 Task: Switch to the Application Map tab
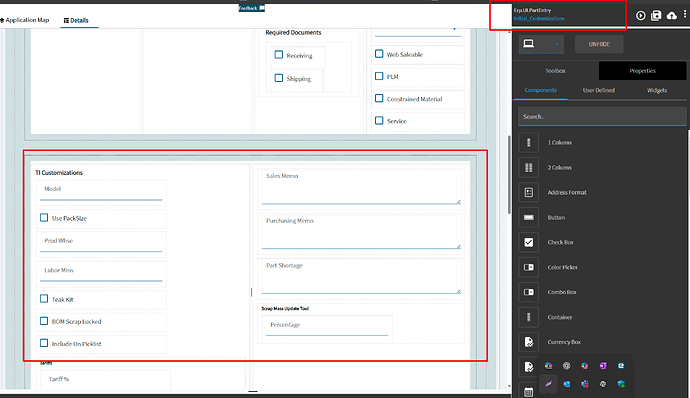pyautogui.click(x=25, y=20)
